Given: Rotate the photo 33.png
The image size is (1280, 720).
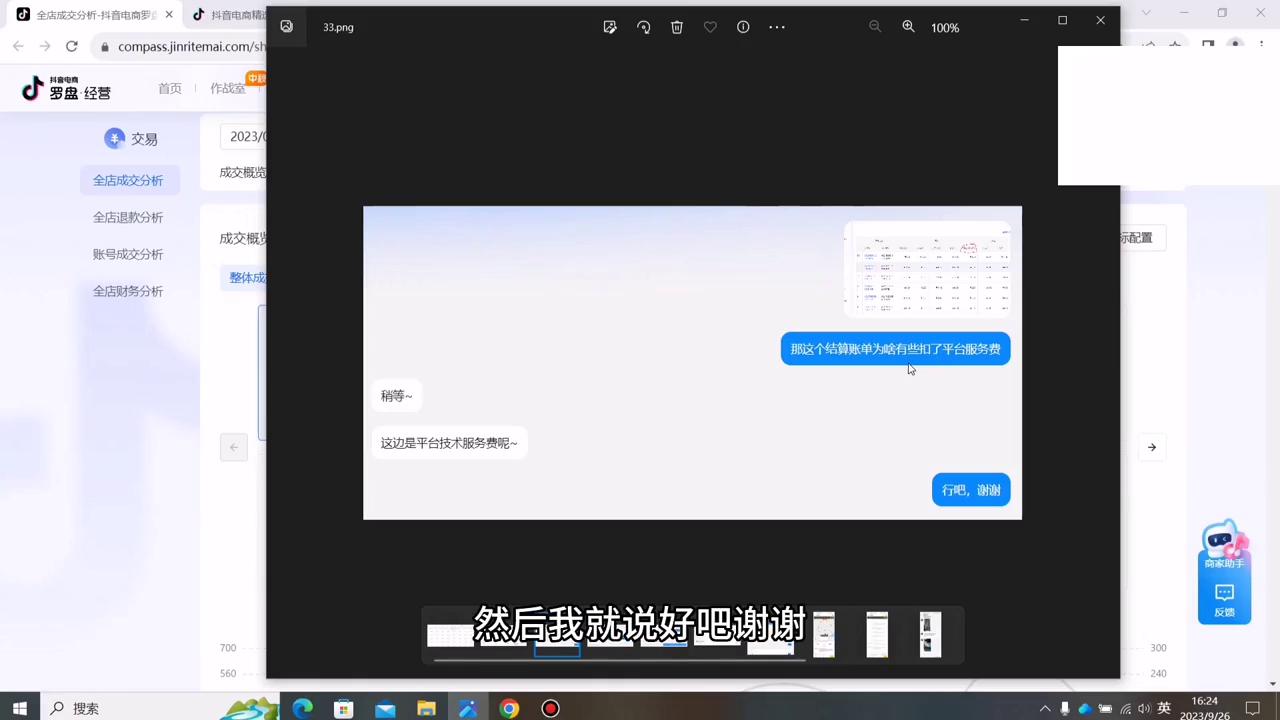Looking at the screenshot, I should pos(643,27).
